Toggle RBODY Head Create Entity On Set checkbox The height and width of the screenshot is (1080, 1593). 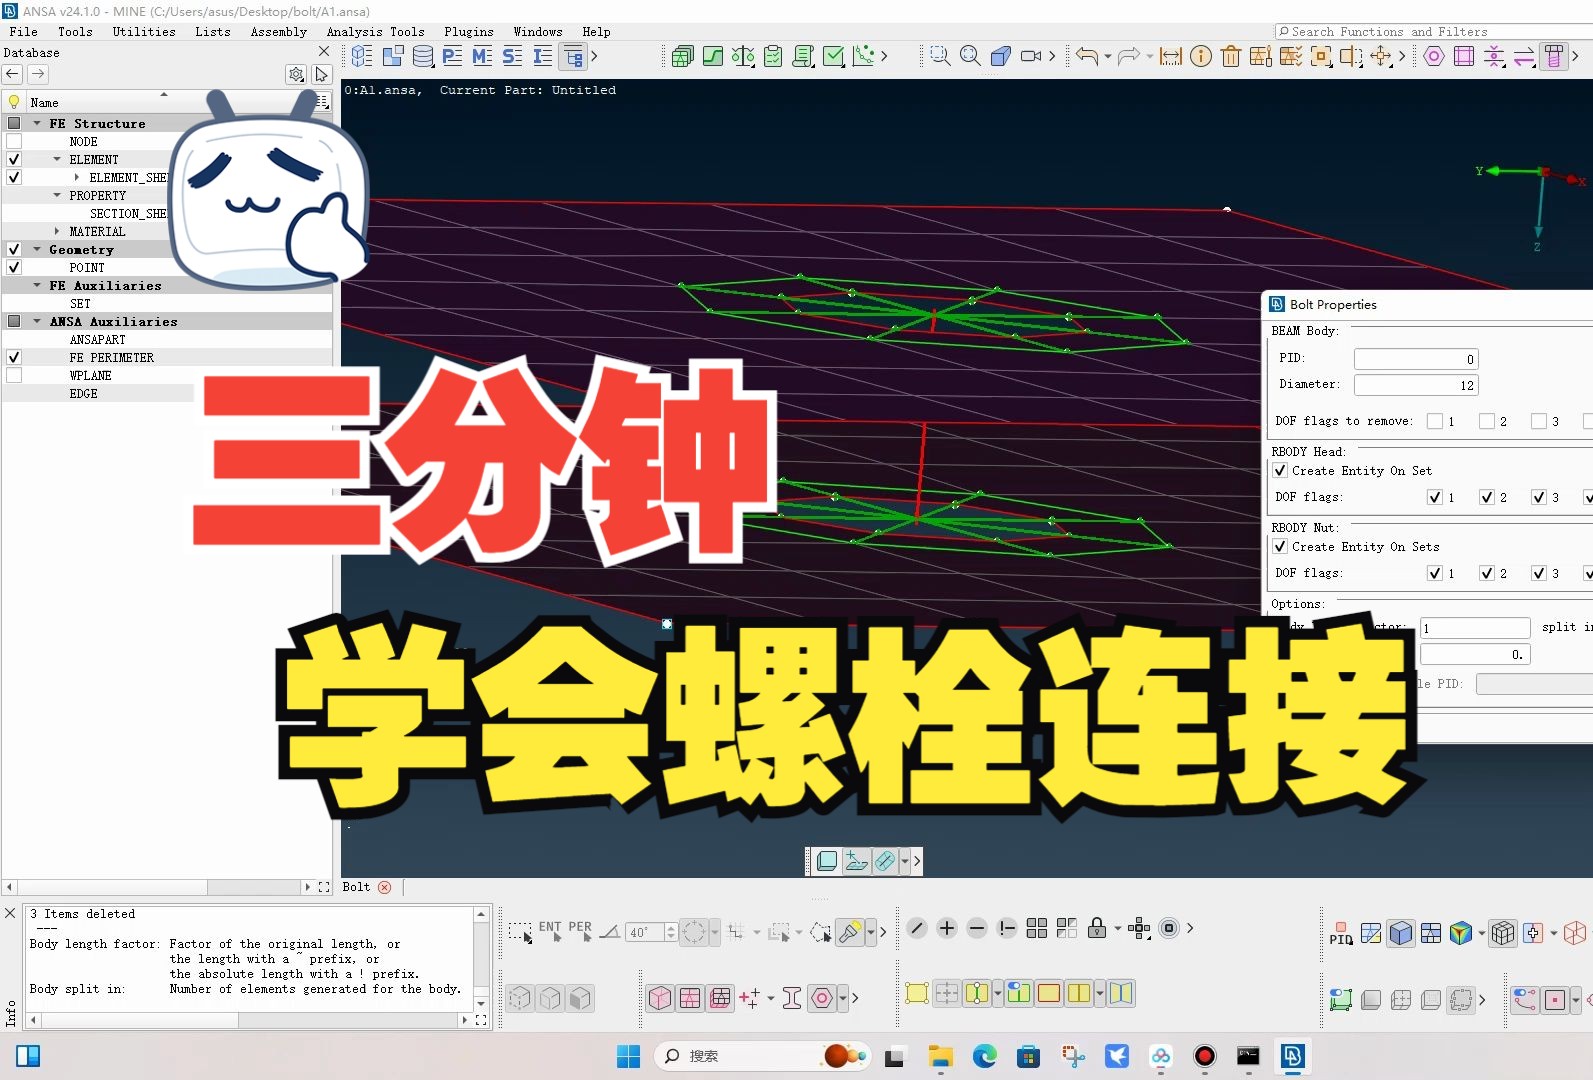1280,470
